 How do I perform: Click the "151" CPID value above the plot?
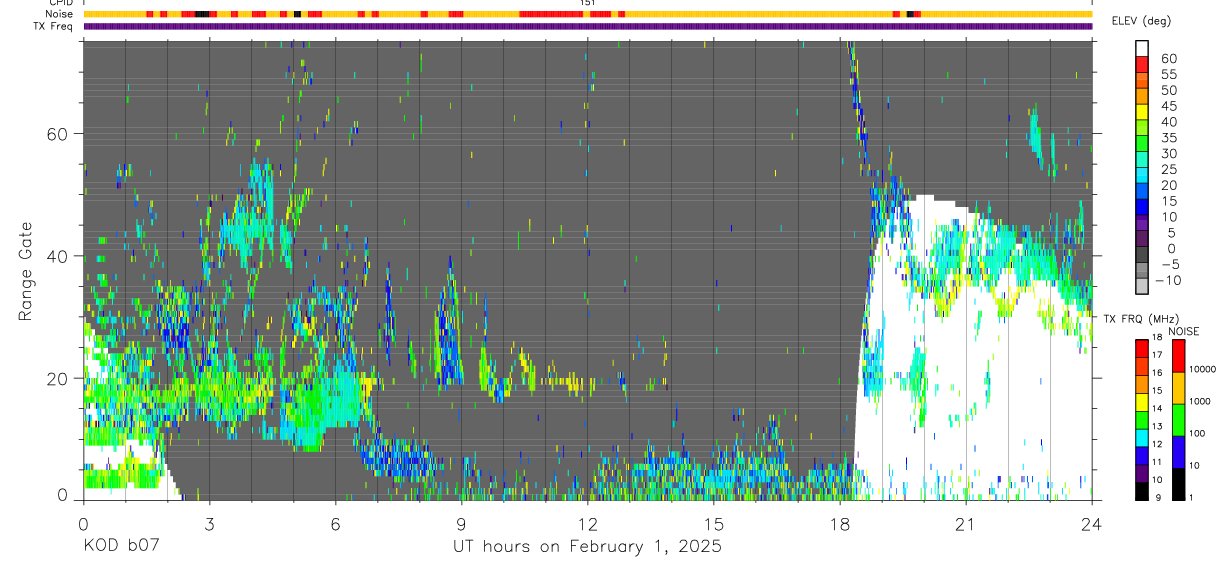587,3
